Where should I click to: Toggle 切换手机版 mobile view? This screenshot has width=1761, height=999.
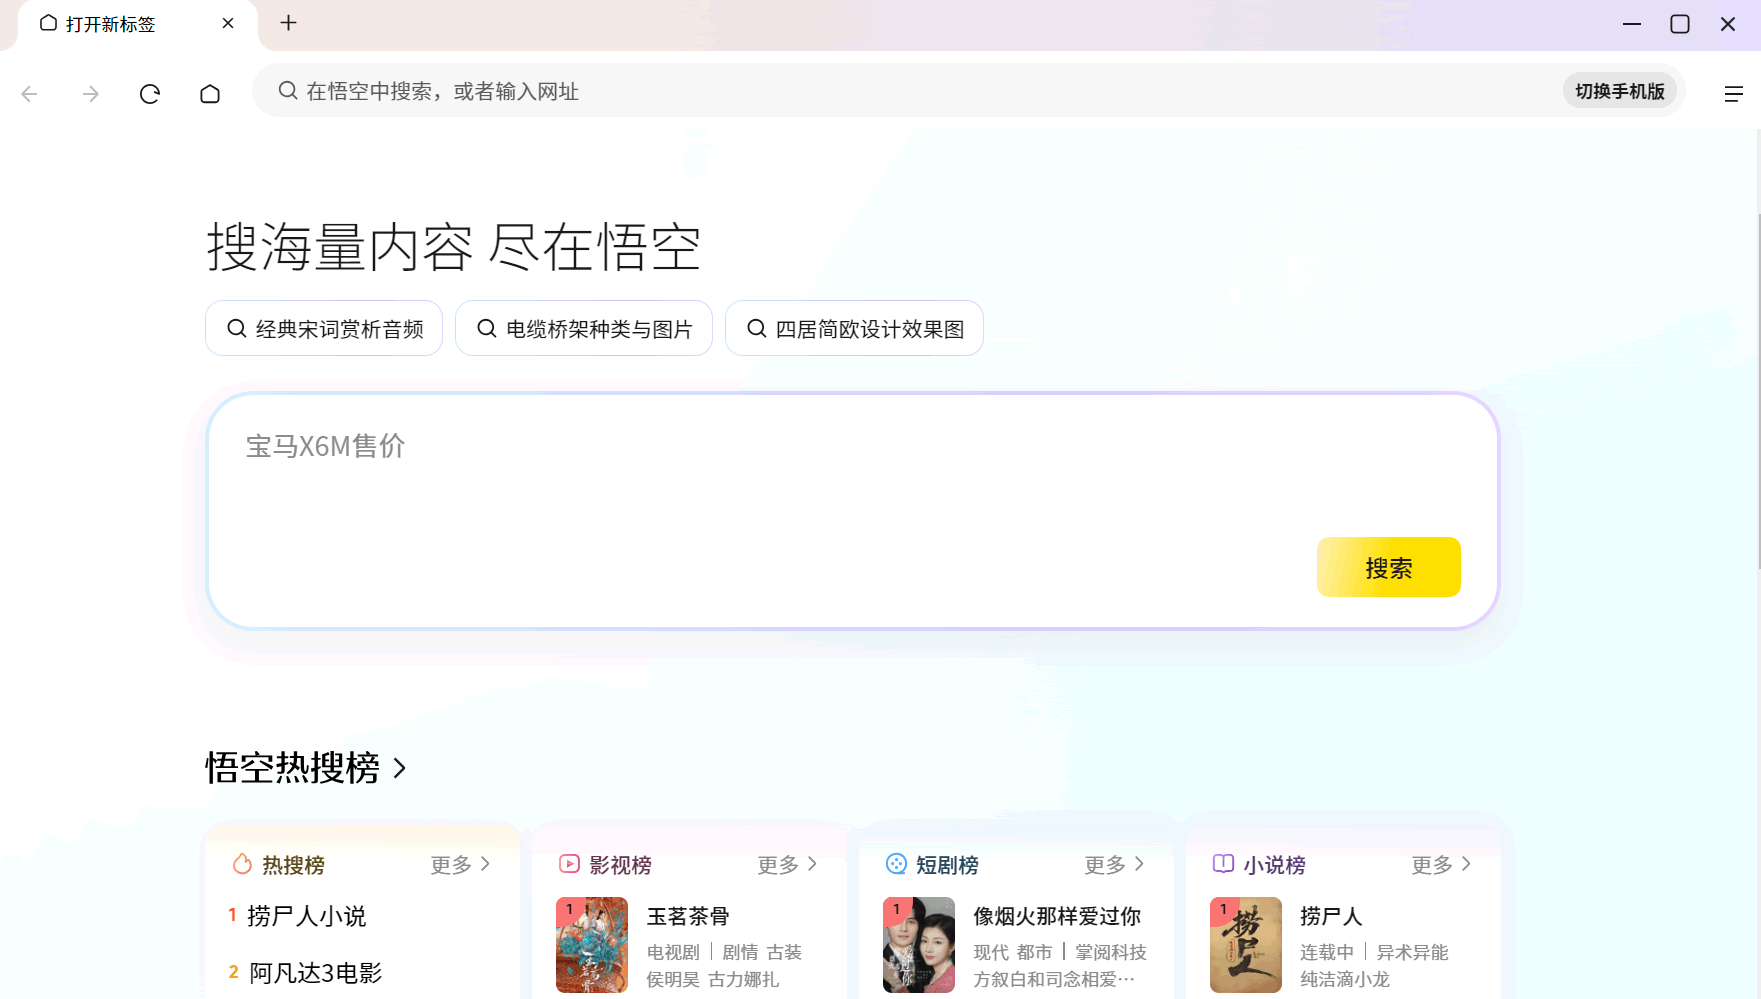click(x=1619, y=91)
